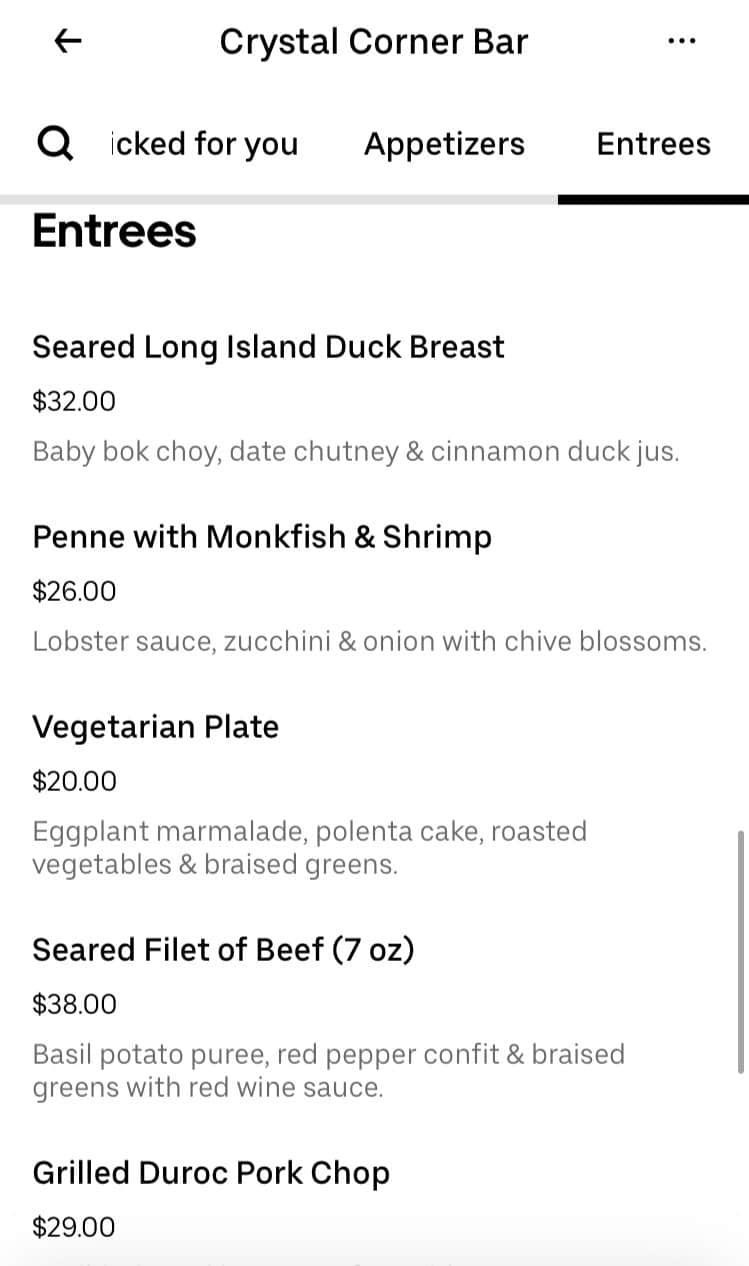Select Penne with Monkfish & Shrimp
Viewport: 749px width, 1266px height.
point(262,537)
